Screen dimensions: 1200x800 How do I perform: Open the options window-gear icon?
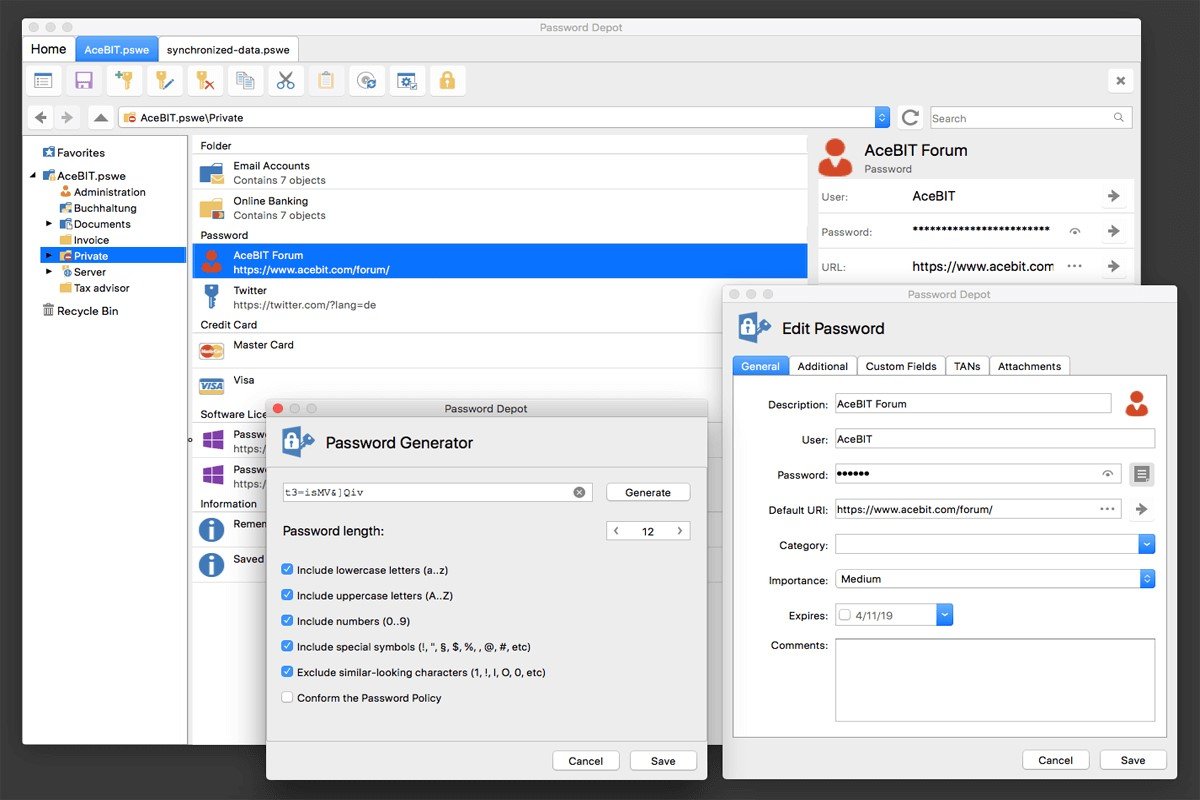pyautogui.click(x=407, y=81)
